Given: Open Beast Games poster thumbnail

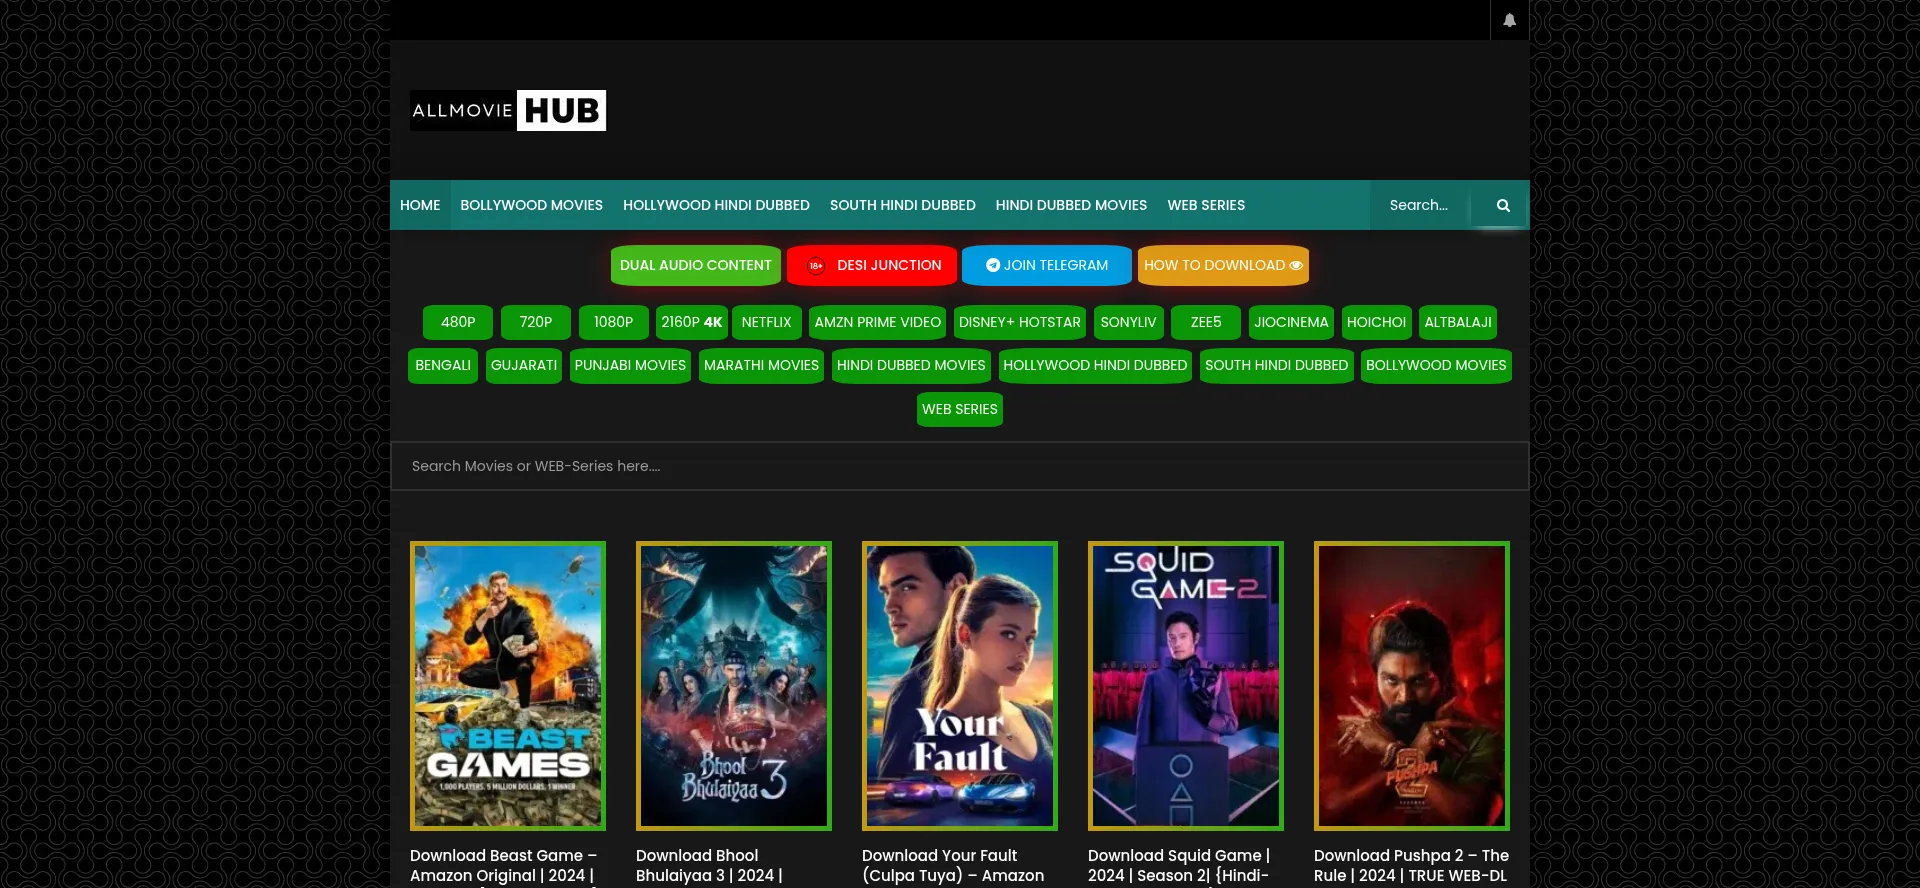Looking at the screenshot, I should click(508, 686).
